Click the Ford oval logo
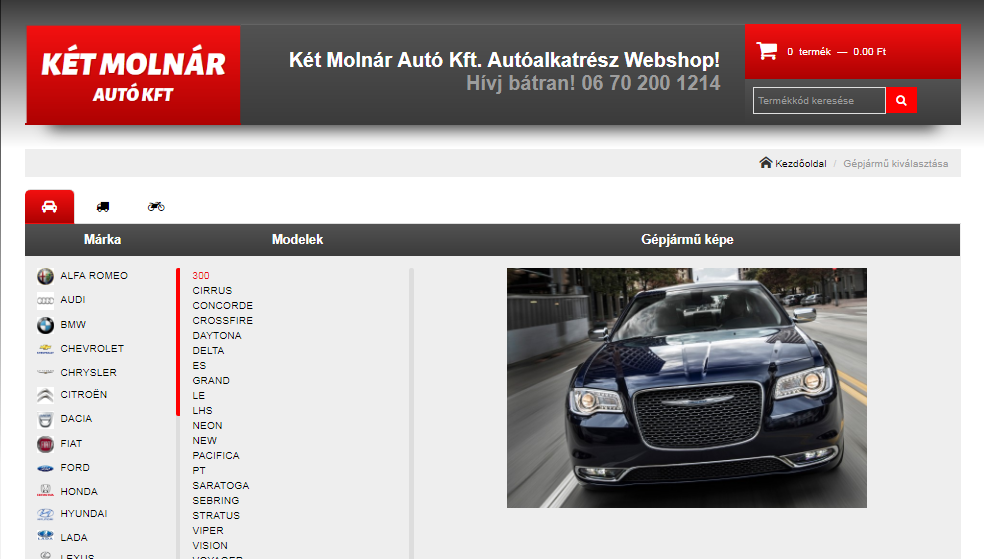This screenshot has height=559, width=984. click(45, 468)
